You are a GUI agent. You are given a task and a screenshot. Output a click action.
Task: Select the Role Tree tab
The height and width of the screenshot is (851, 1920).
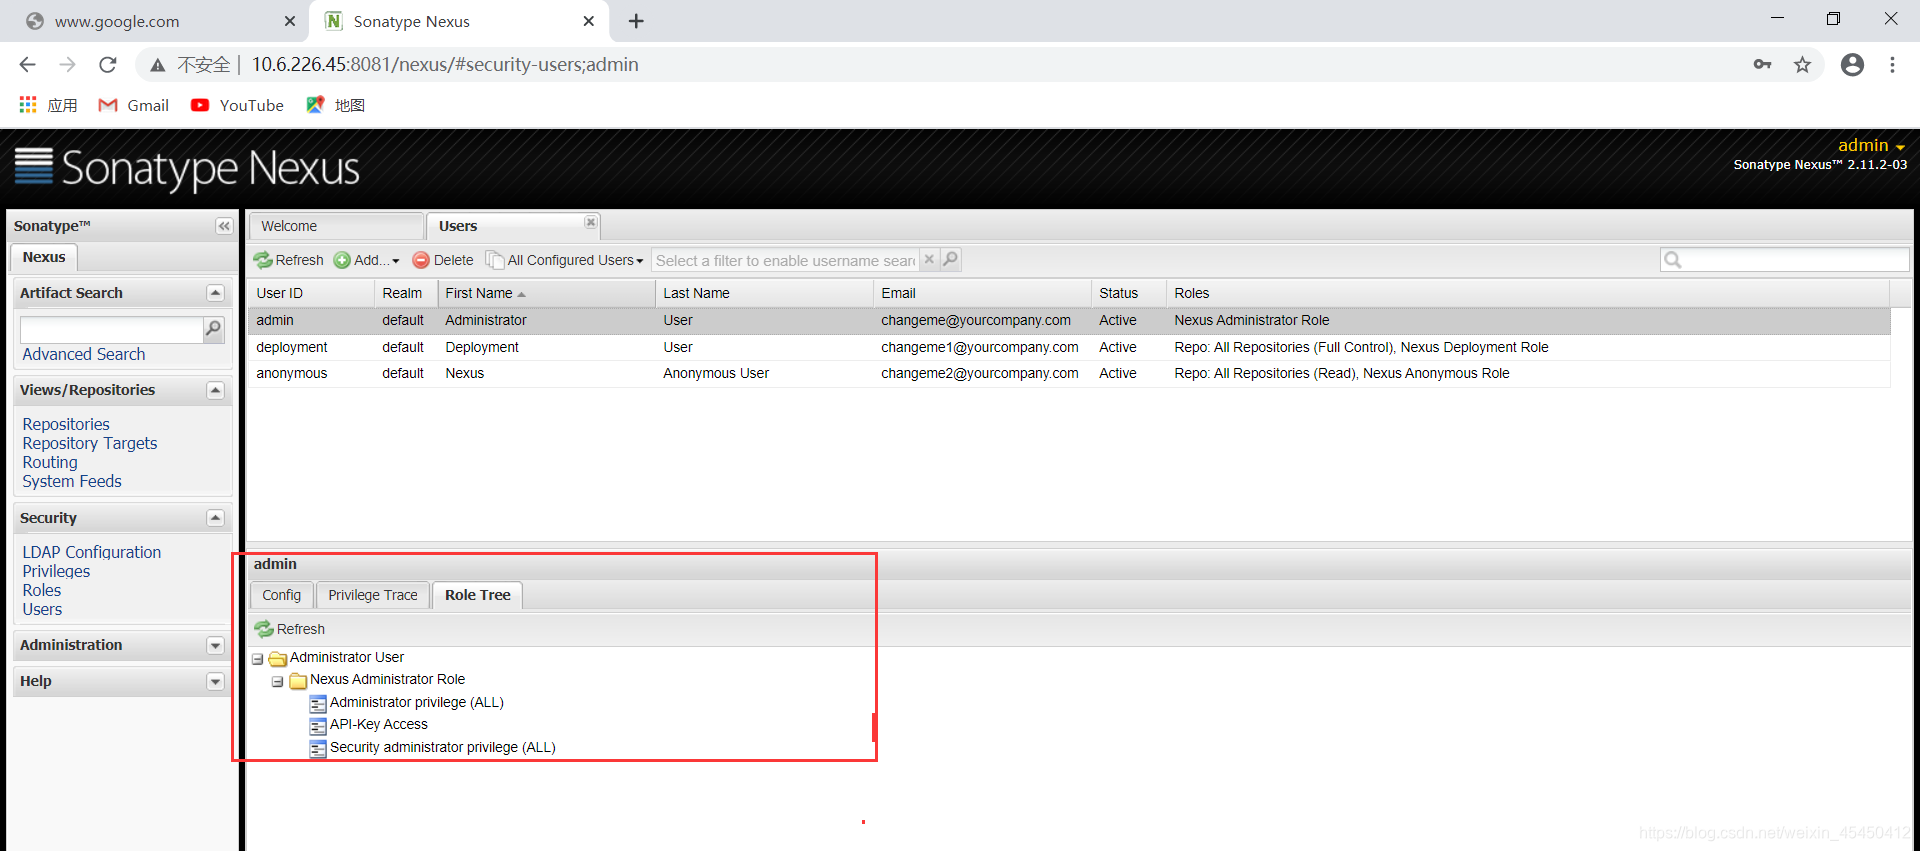[478, 595]
